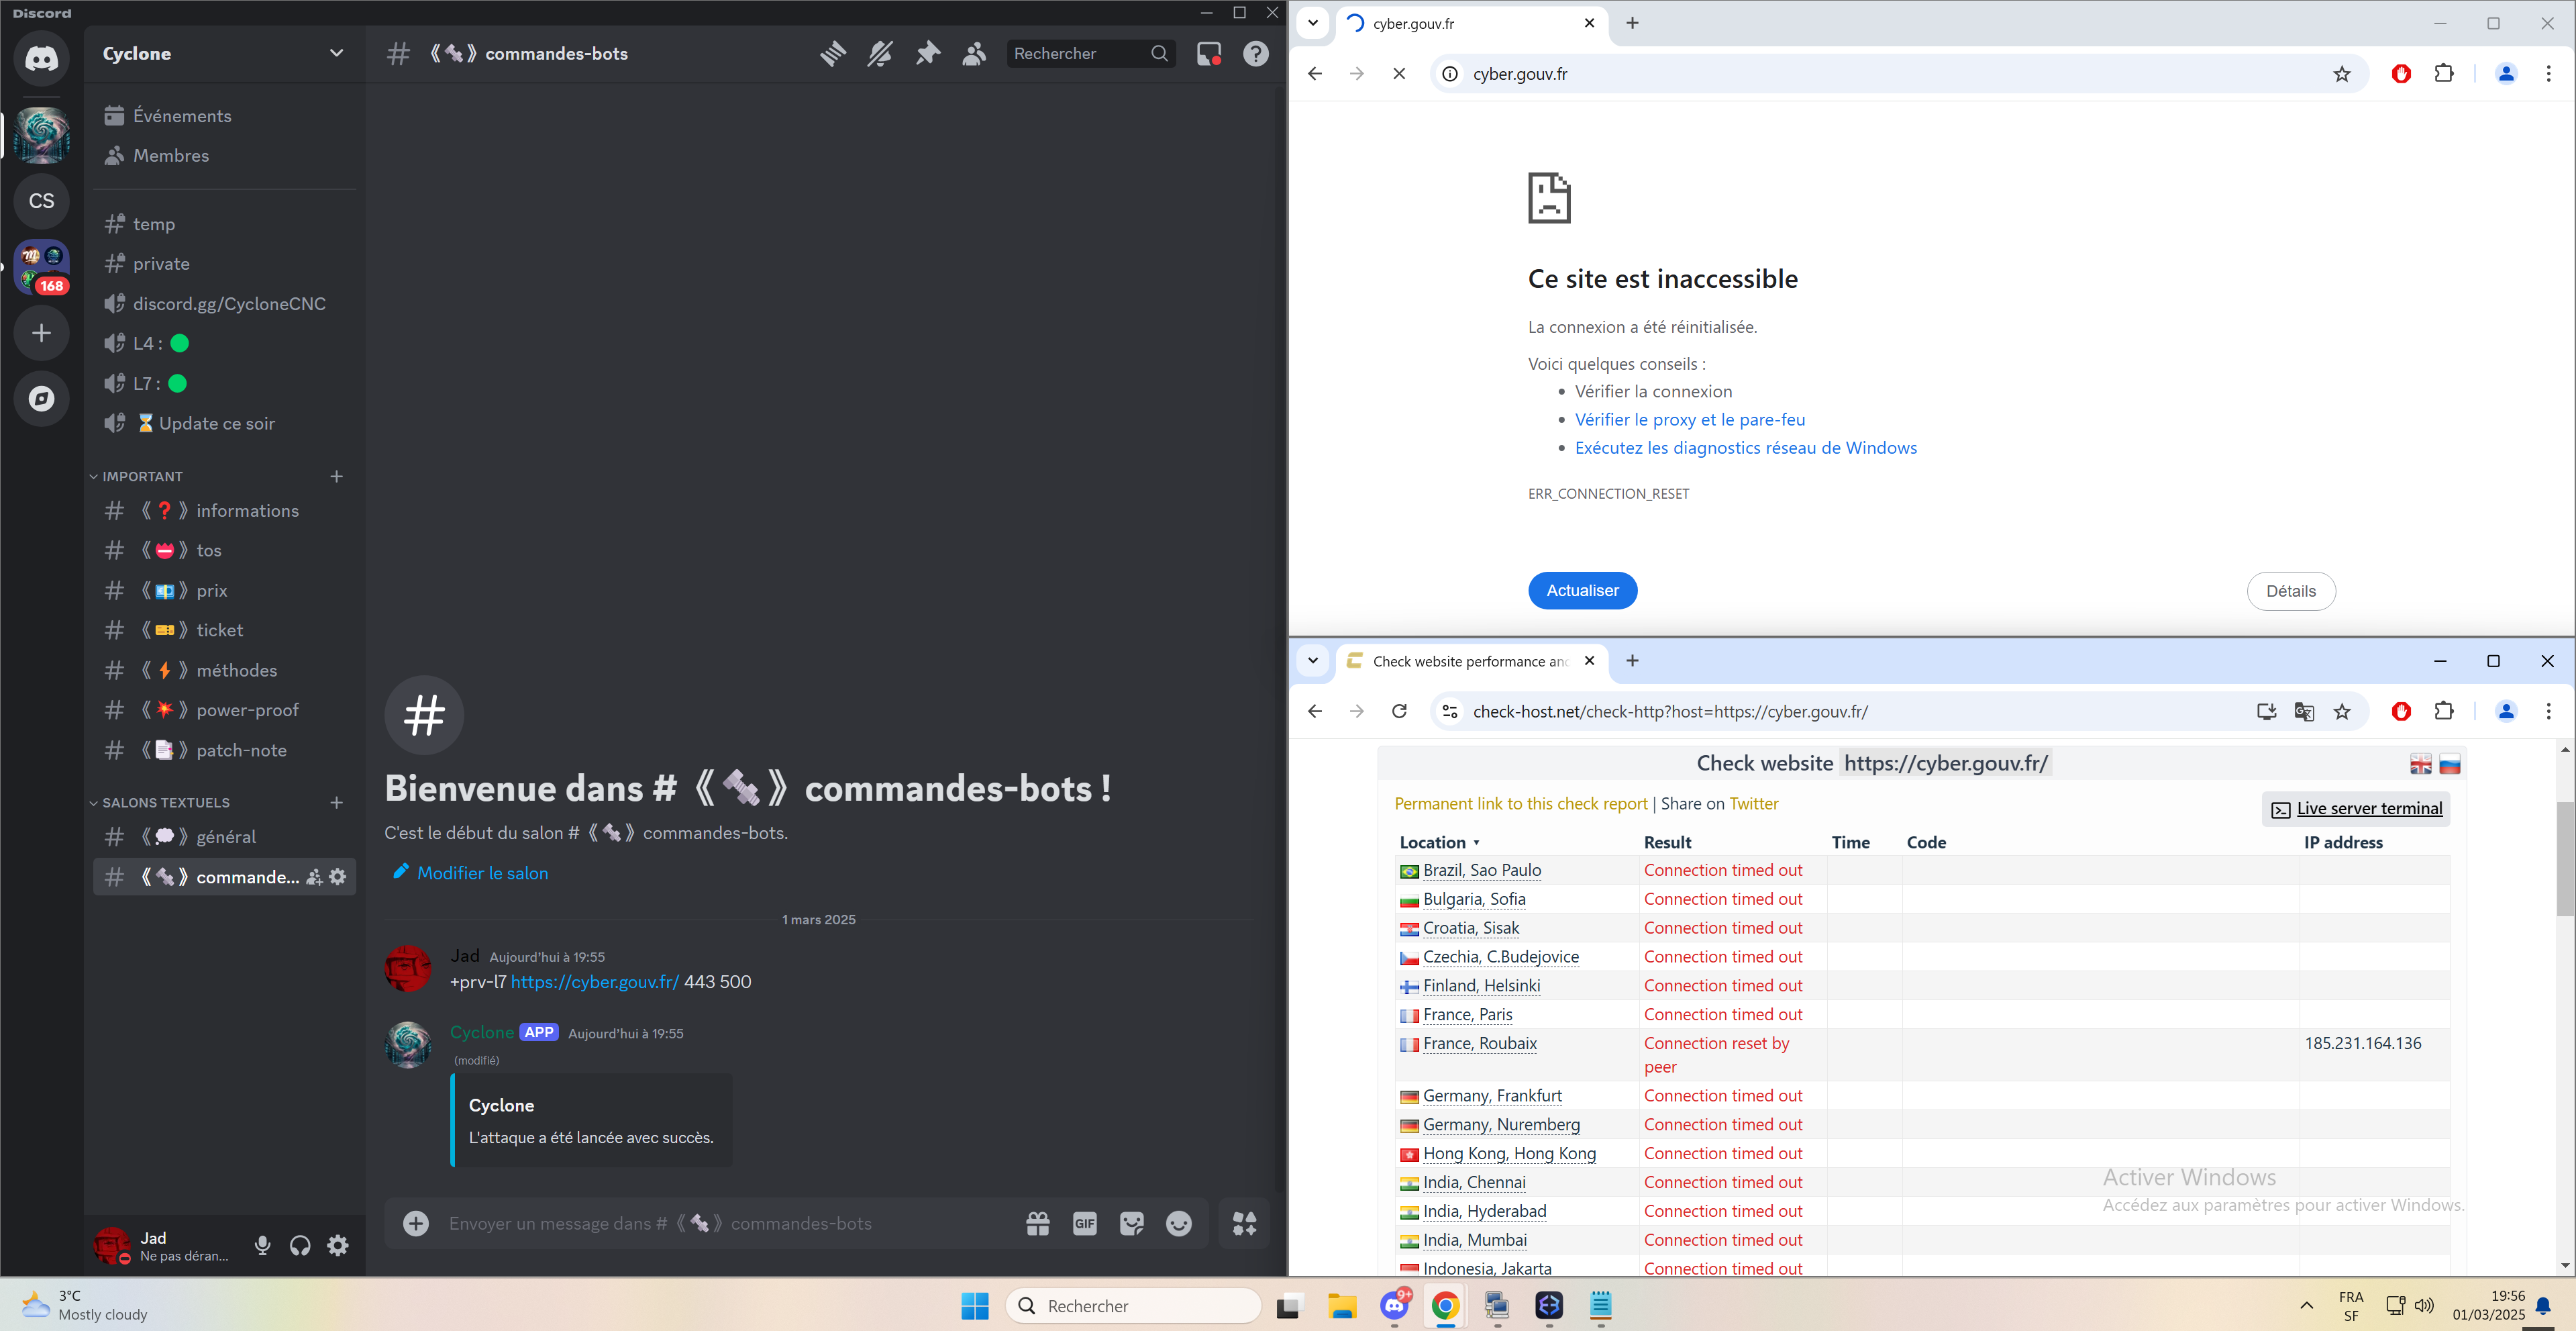Open Discord Explore servers compass icon
The height and width of the screenshot is (1331, 2576).
pyautogui.click(x=41, y=399)
